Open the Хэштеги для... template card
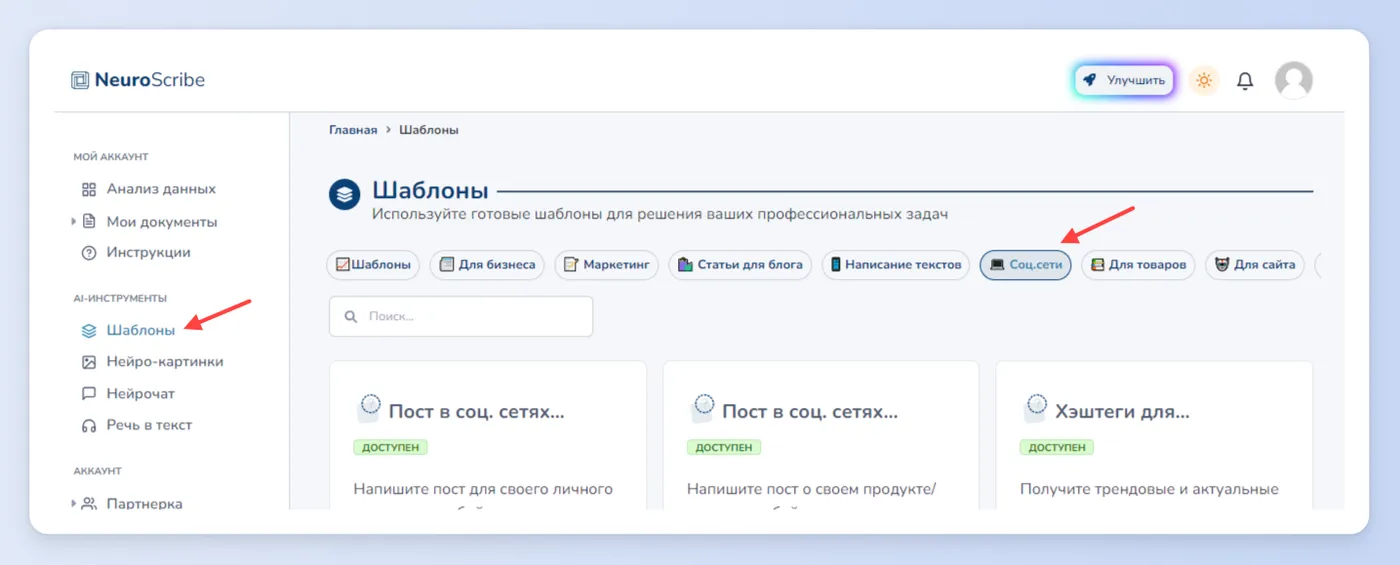 1154,435
